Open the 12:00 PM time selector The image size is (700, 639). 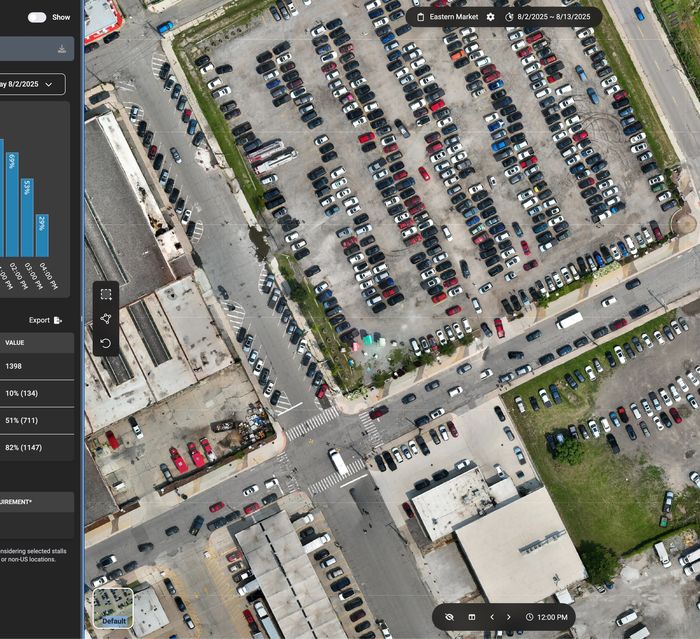(x=546, y=617)
